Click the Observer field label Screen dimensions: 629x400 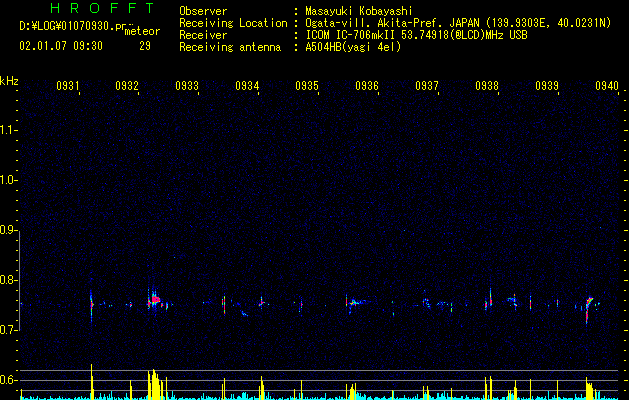[x=203, y=11]
